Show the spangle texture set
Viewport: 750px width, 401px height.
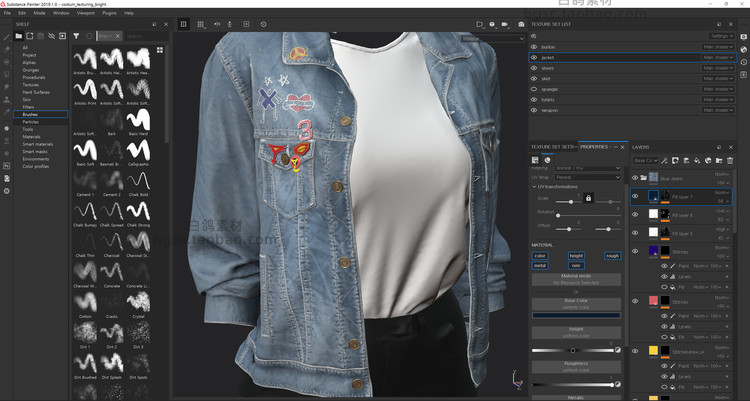pos(534,89)
